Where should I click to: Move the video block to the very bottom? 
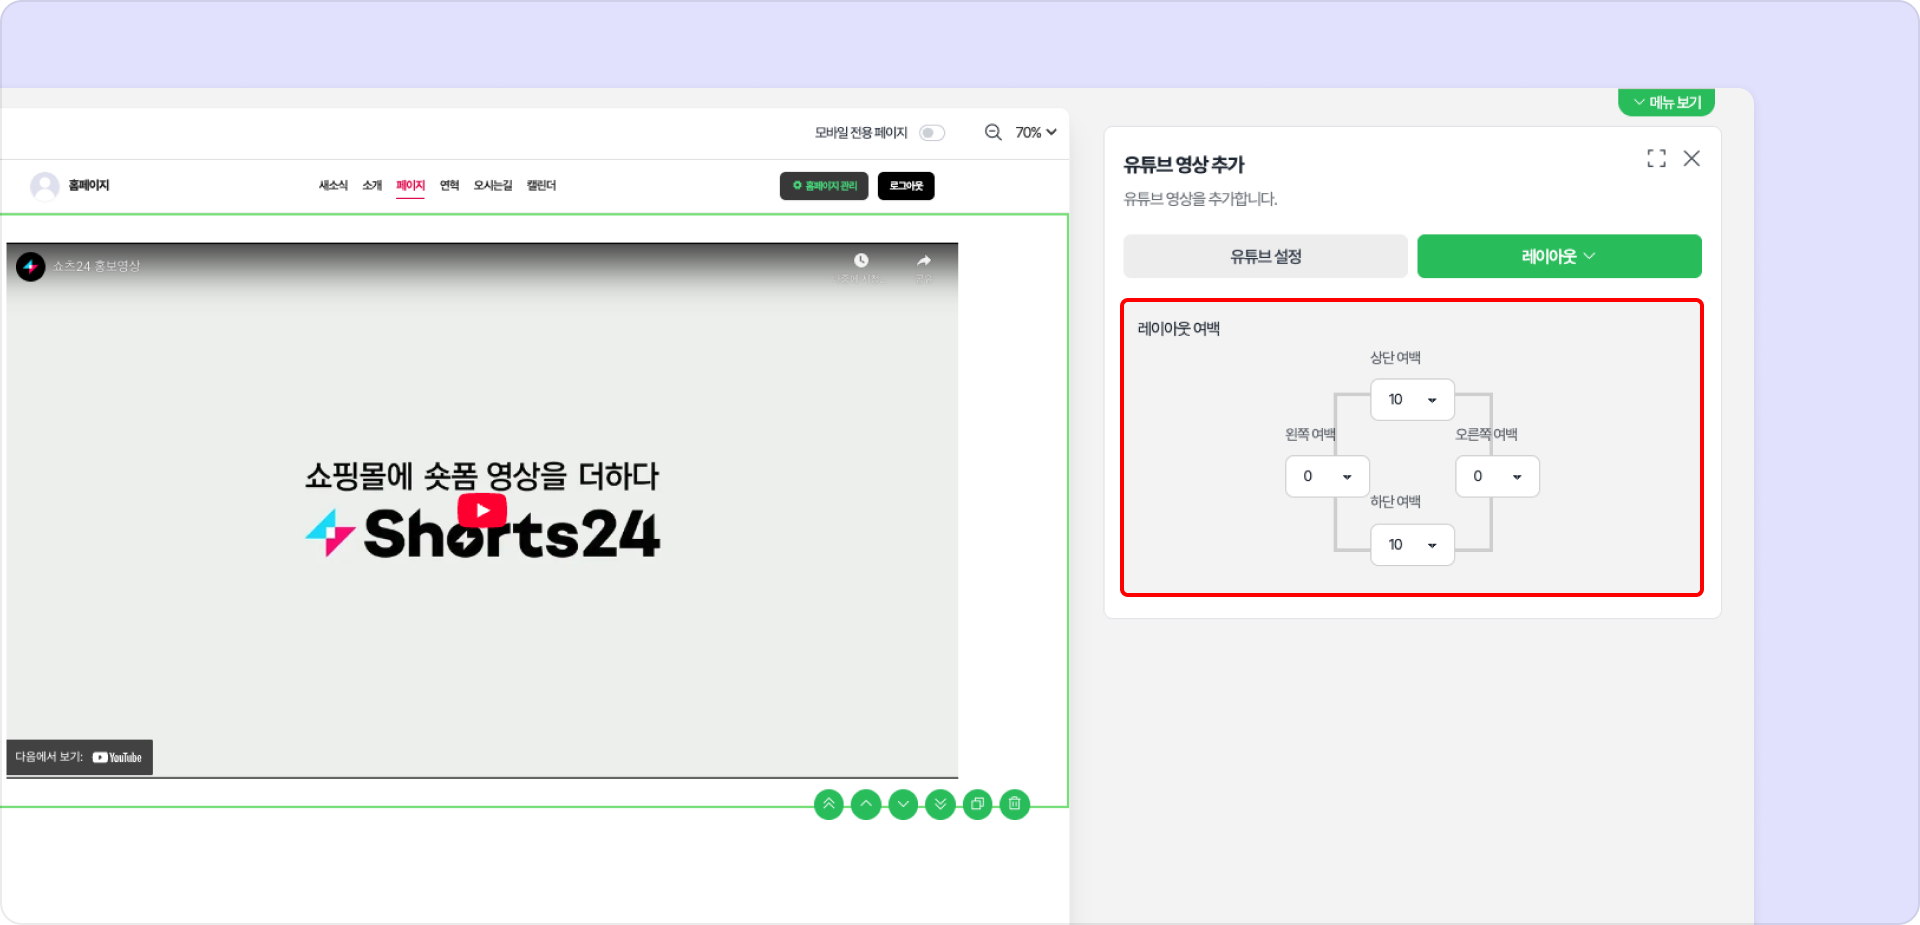(x=940, y=804)
